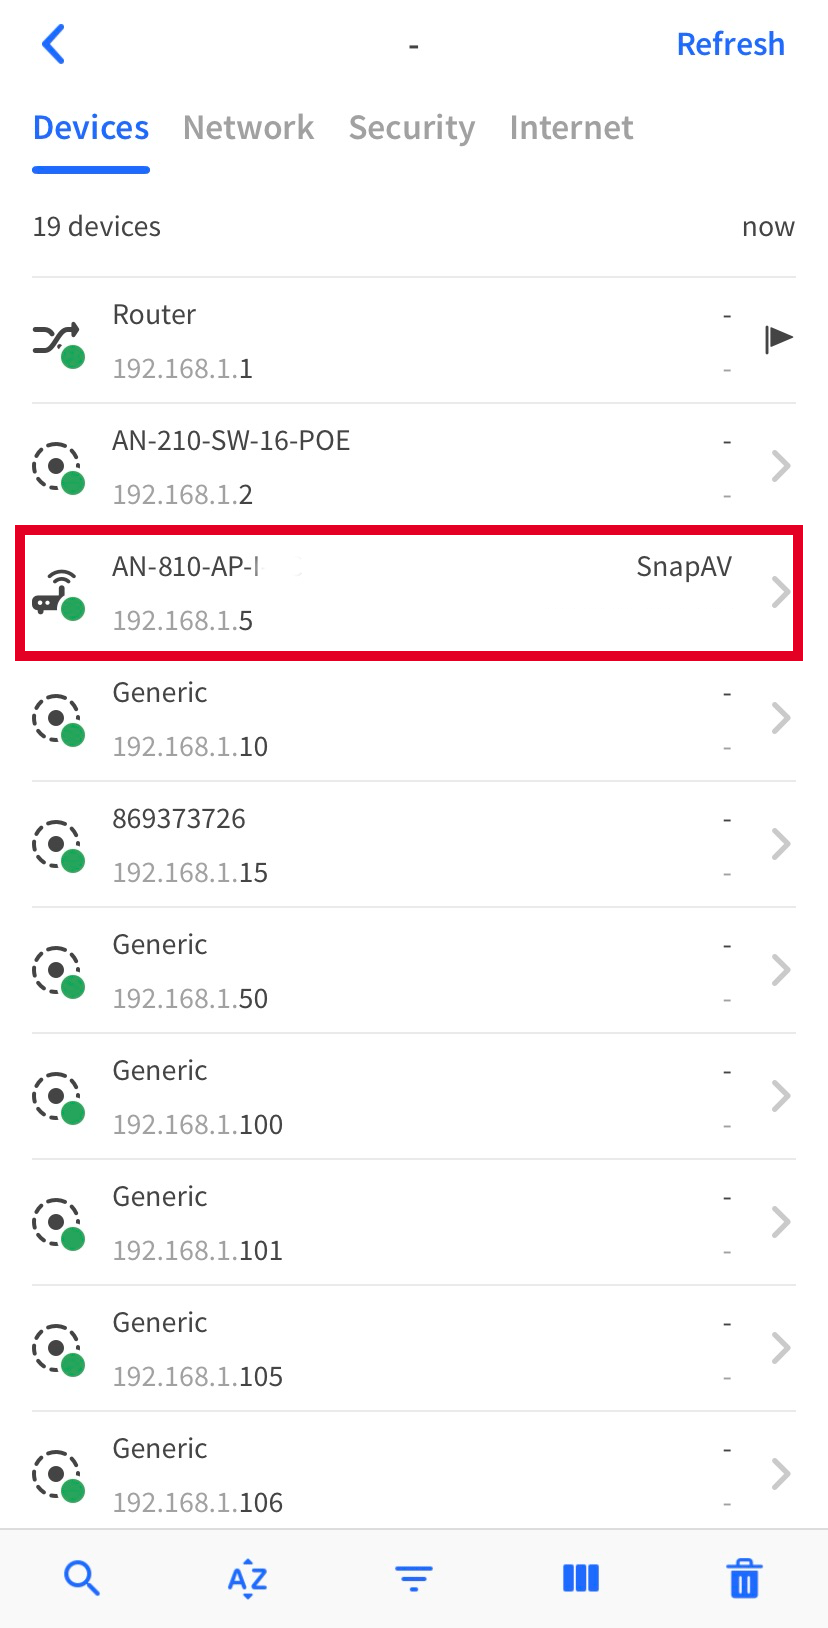The height and width of the screenshot is (1628, 828).
Task: Tap the trash delete icon
Action: 745,1579
